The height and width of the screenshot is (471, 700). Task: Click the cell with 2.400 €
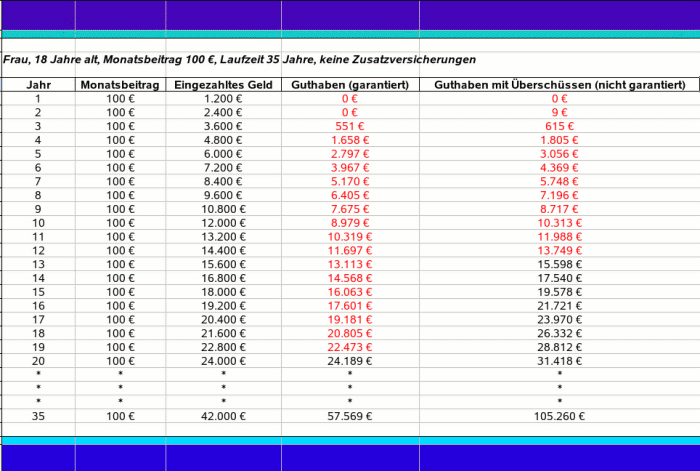pyautogui.click(x=223, y=113)
